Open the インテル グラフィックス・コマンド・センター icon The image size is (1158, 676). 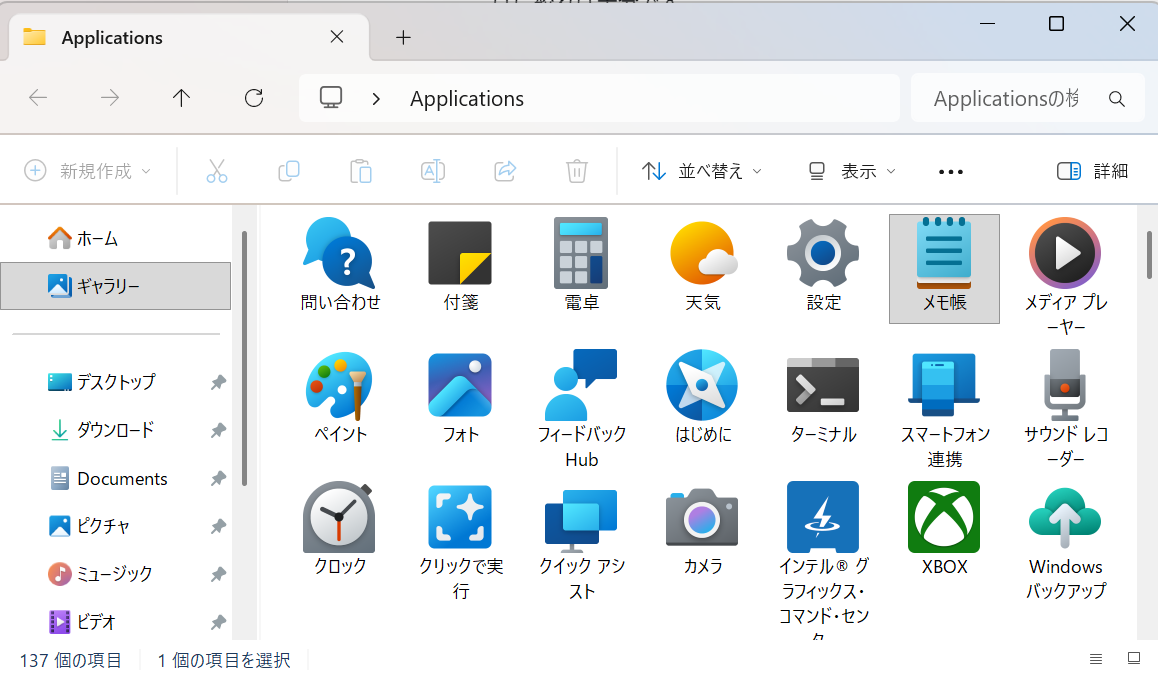[823, 517]
